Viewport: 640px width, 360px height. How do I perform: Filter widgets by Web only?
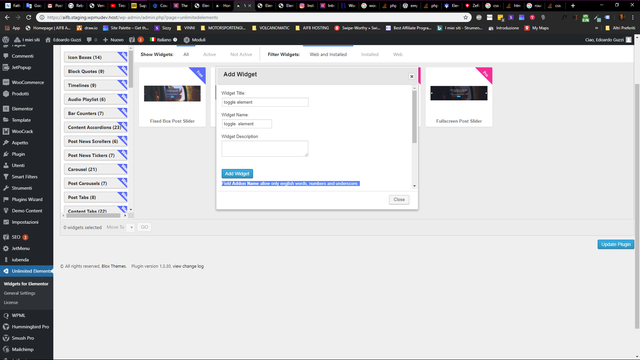(x=398, y=54)
